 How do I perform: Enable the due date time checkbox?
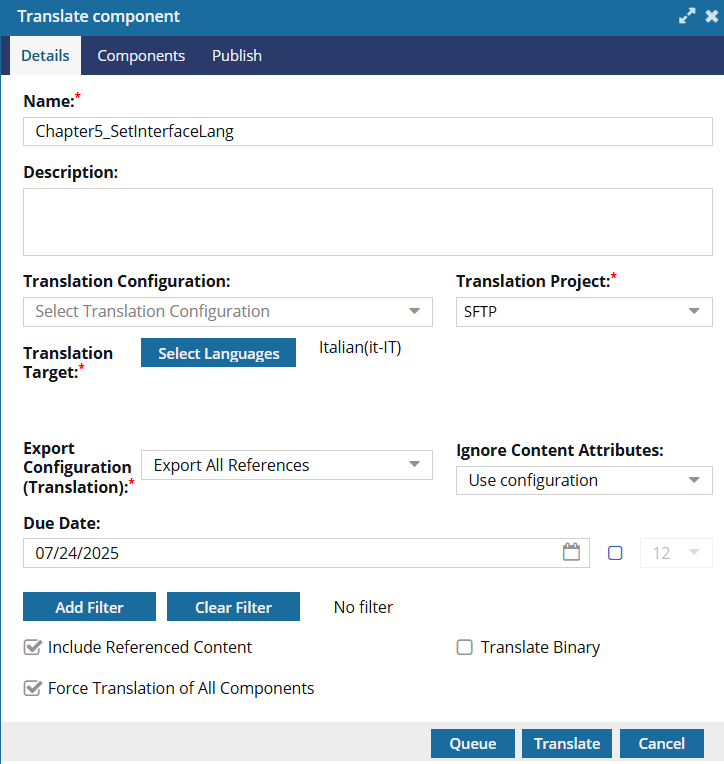click(615, 552)
